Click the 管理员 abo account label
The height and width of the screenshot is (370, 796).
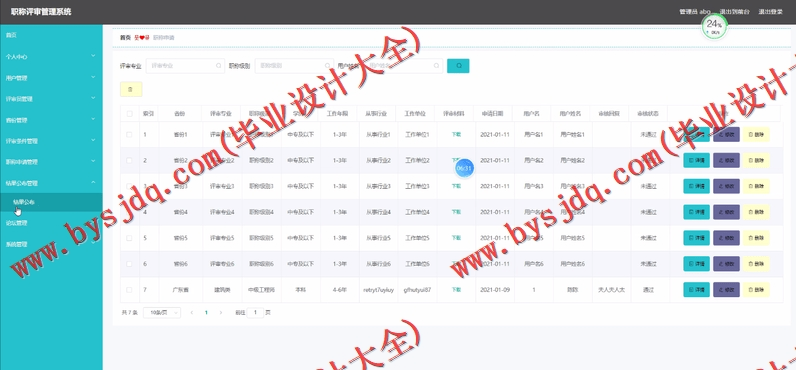coord(695,12)
